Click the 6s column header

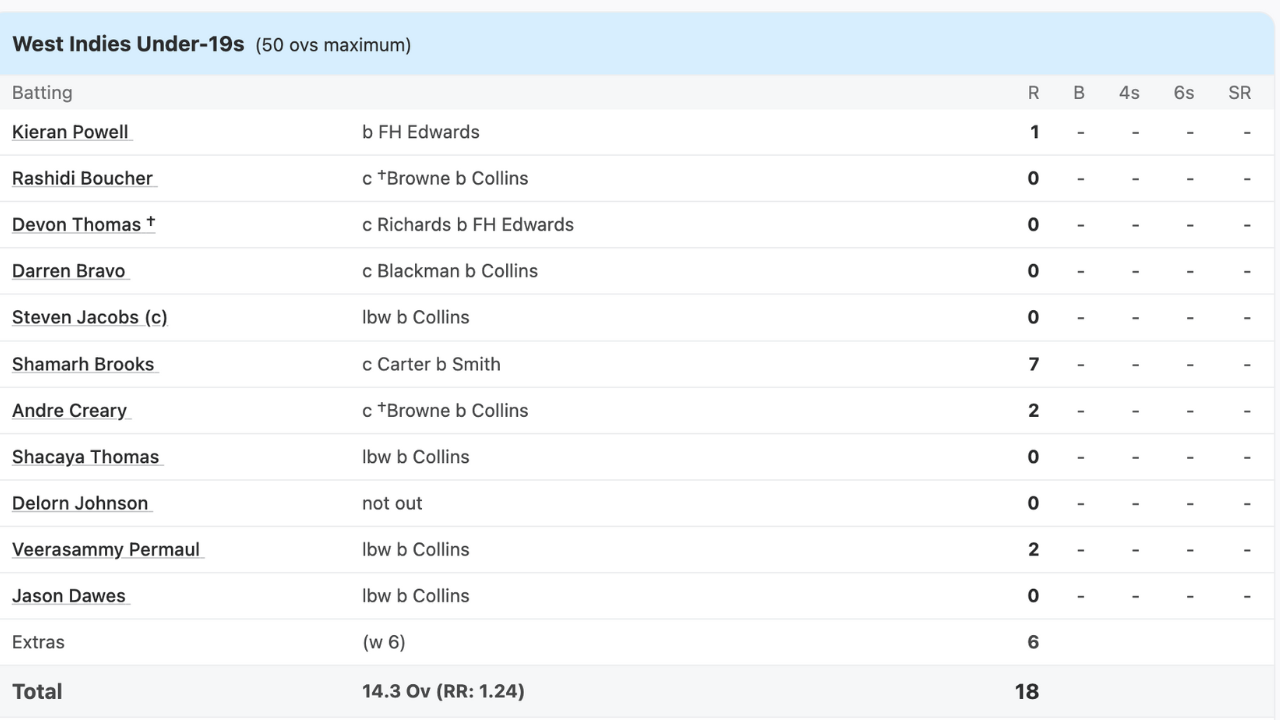pos(1184,93)
